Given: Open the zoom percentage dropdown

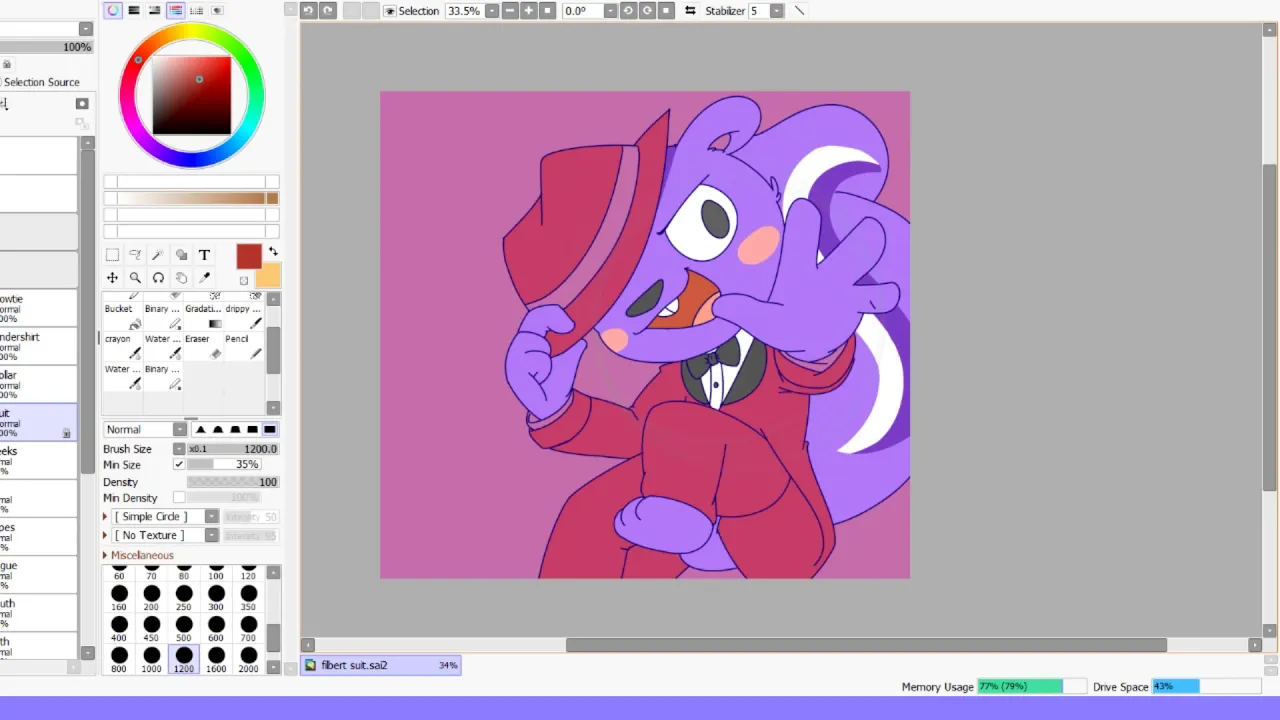Looking at the screenshot, I should tap(492, 11).
